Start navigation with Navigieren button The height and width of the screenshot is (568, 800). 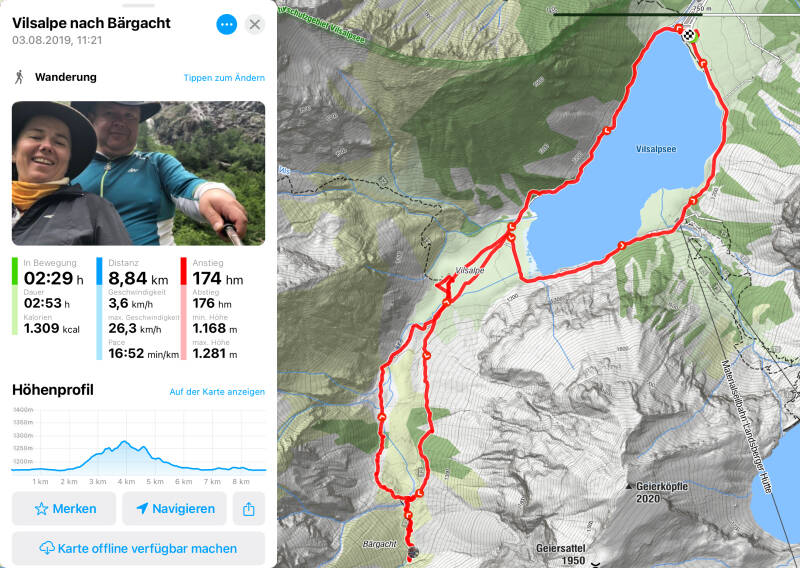pos(174,508)
